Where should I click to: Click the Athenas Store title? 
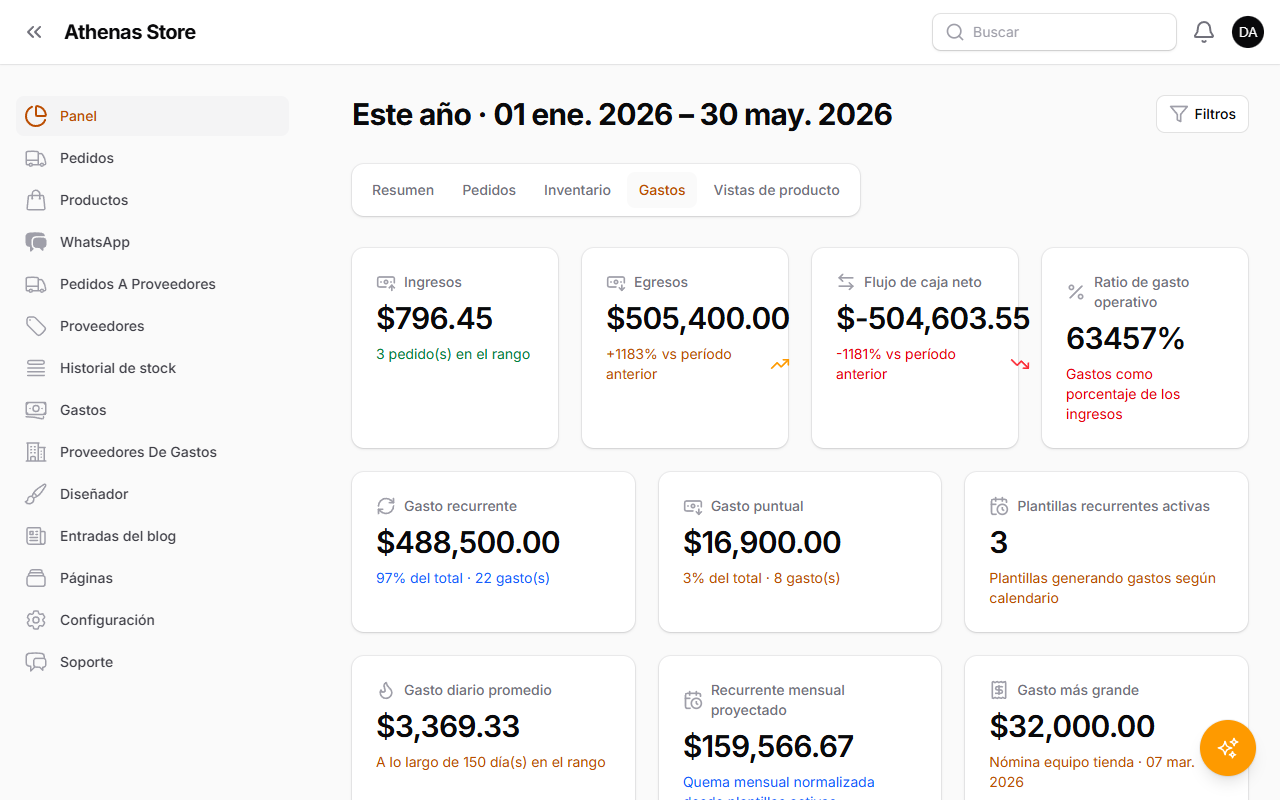coord(130,32)
